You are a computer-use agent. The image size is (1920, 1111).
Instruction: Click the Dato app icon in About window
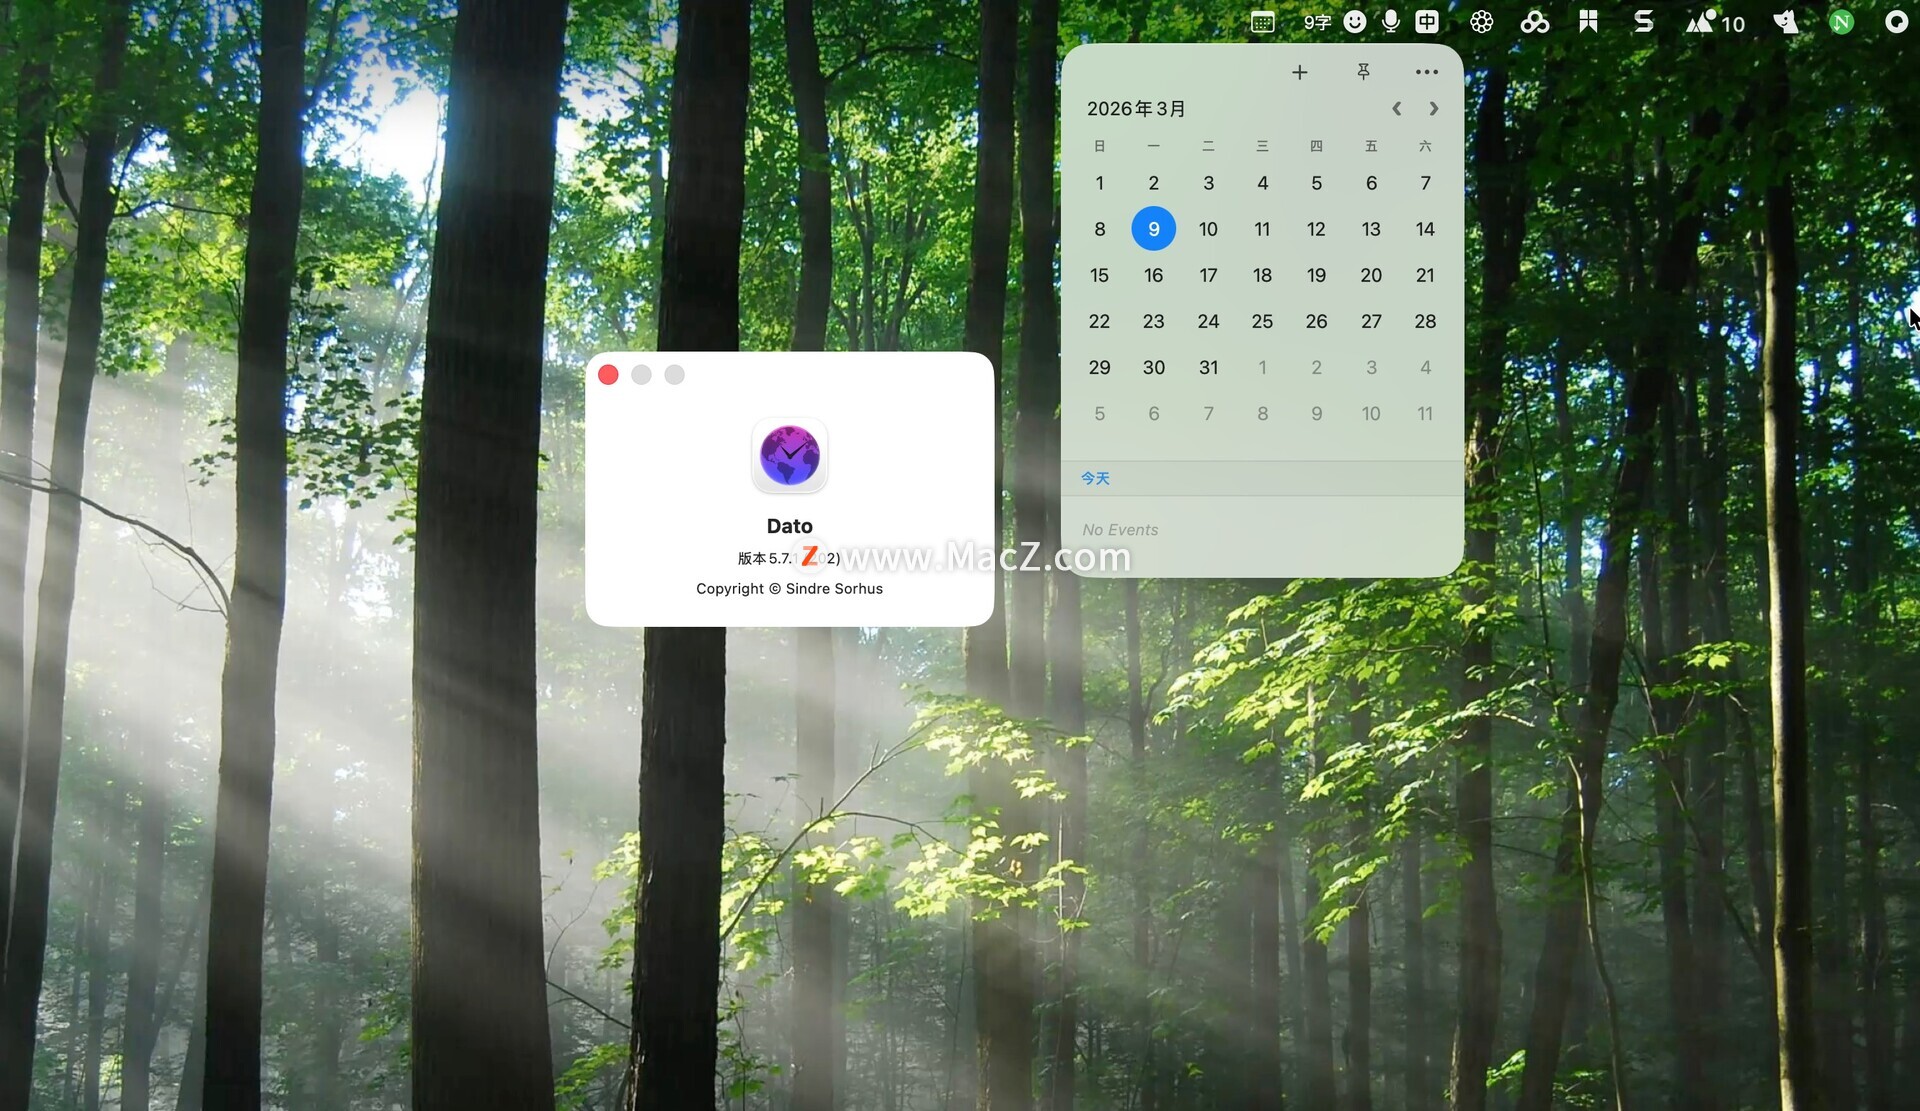pos(789,455)
